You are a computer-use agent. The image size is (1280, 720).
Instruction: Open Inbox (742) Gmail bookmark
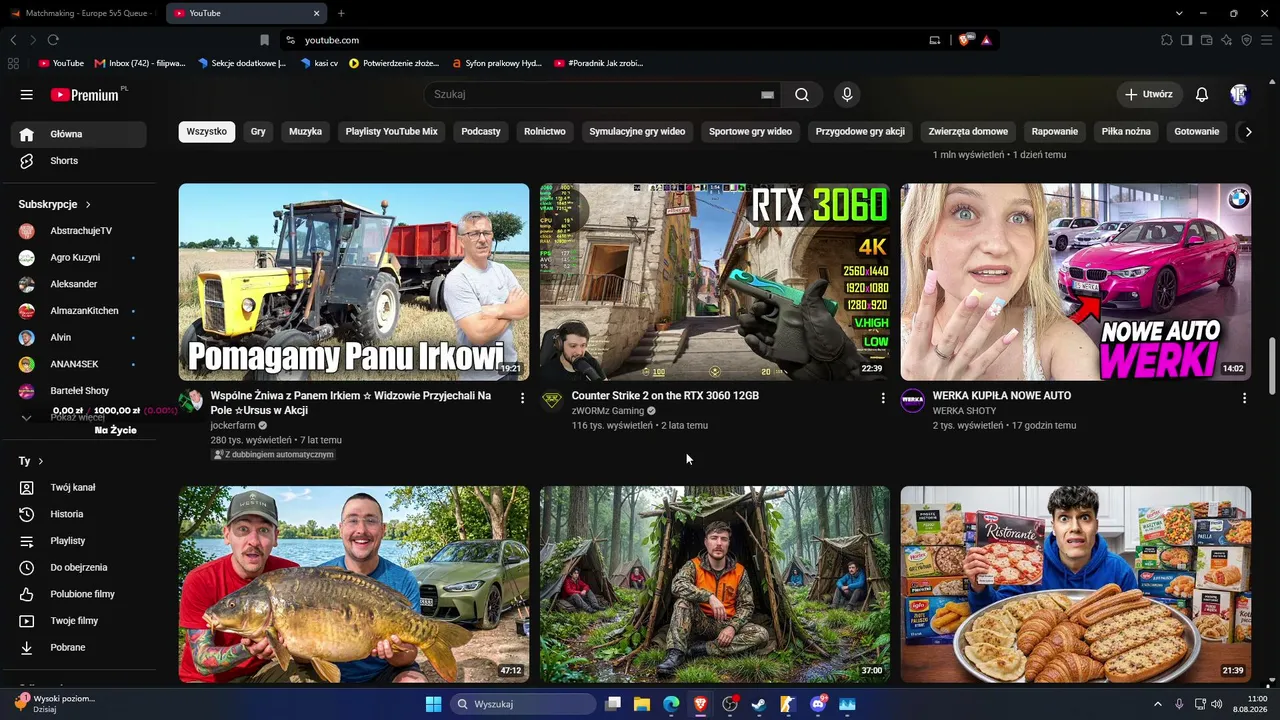pos(140,63)
